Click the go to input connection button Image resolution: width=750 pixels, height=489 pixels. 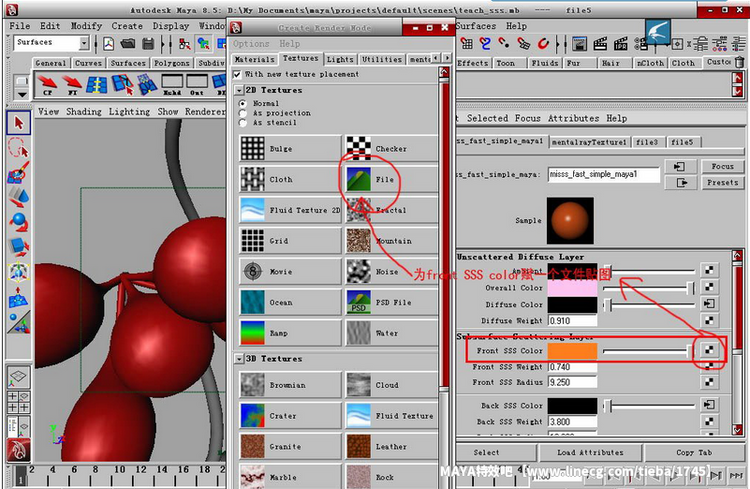680,167
